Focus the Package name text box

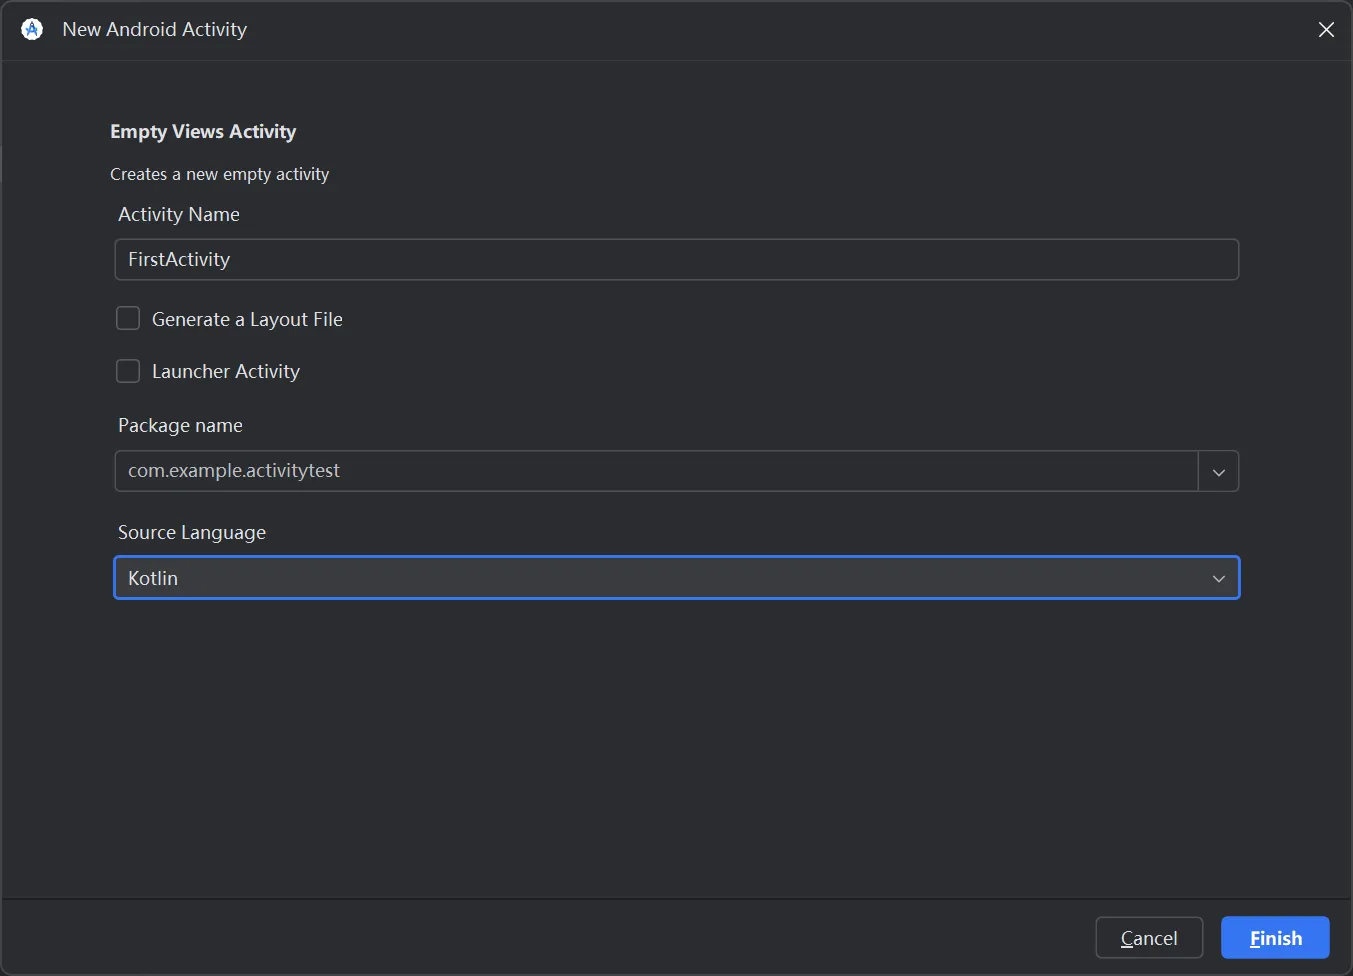click(x=656, y=471)
